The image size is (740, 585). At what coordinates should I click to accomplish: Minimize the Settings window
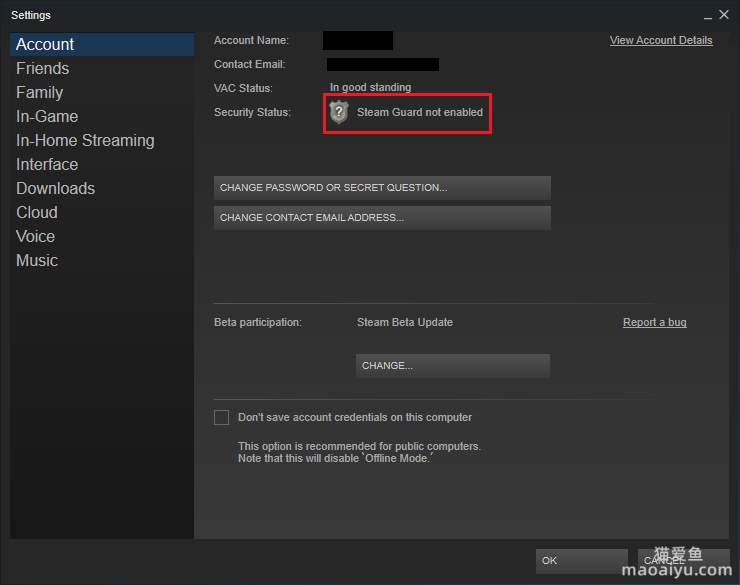click(x=707, y=16)
